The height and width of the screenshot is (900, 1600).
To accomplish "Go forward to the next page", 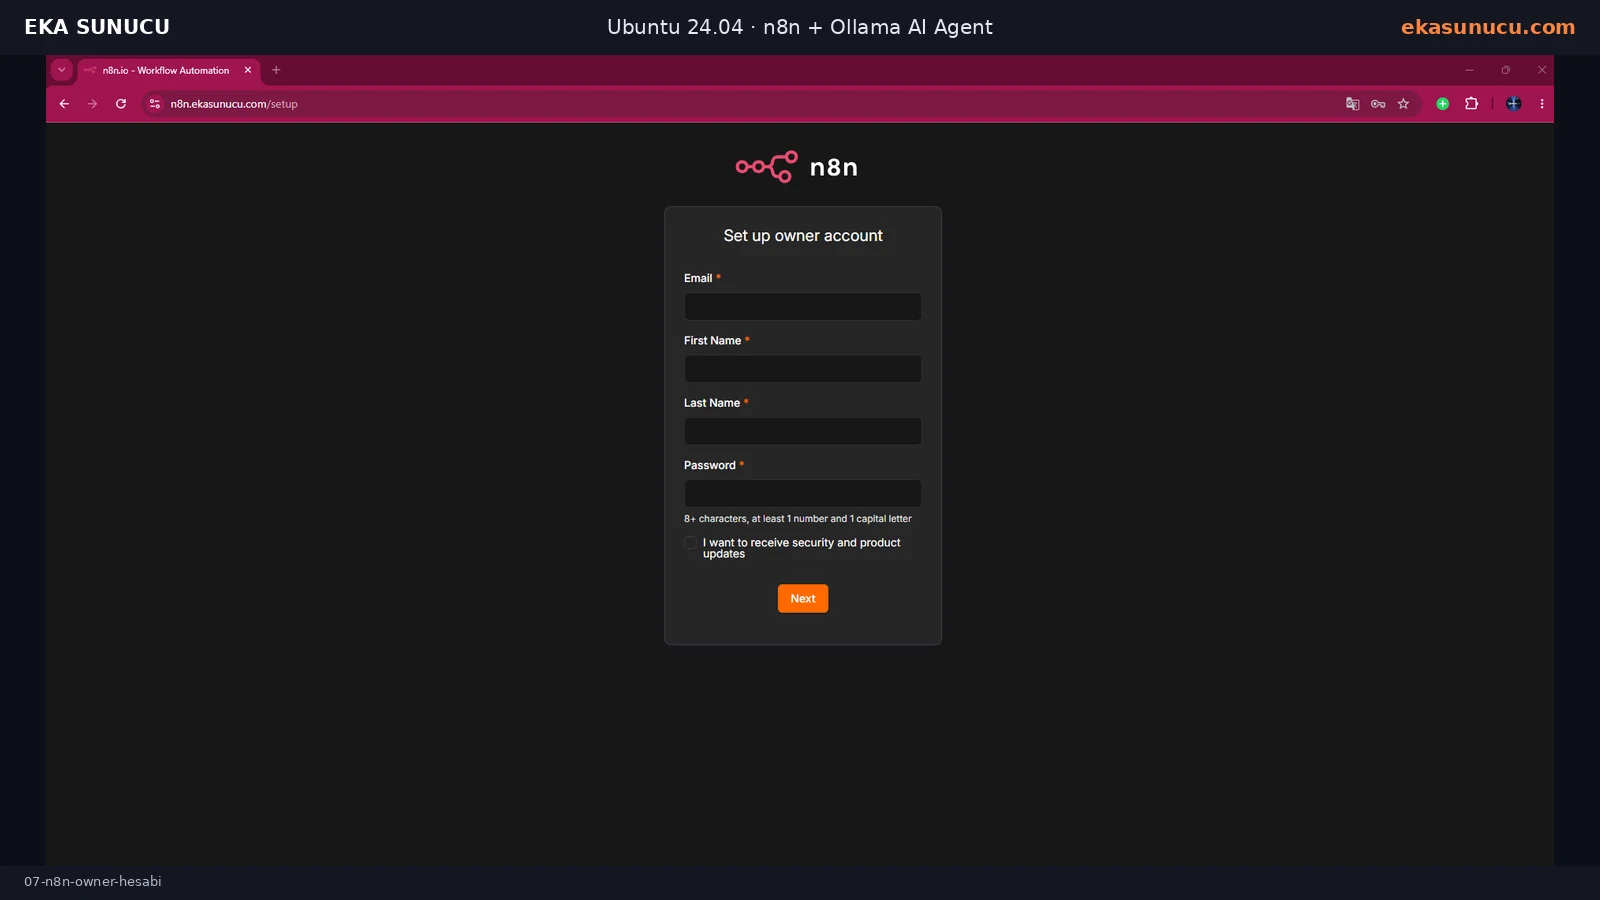I will click(x=92, y=104).
